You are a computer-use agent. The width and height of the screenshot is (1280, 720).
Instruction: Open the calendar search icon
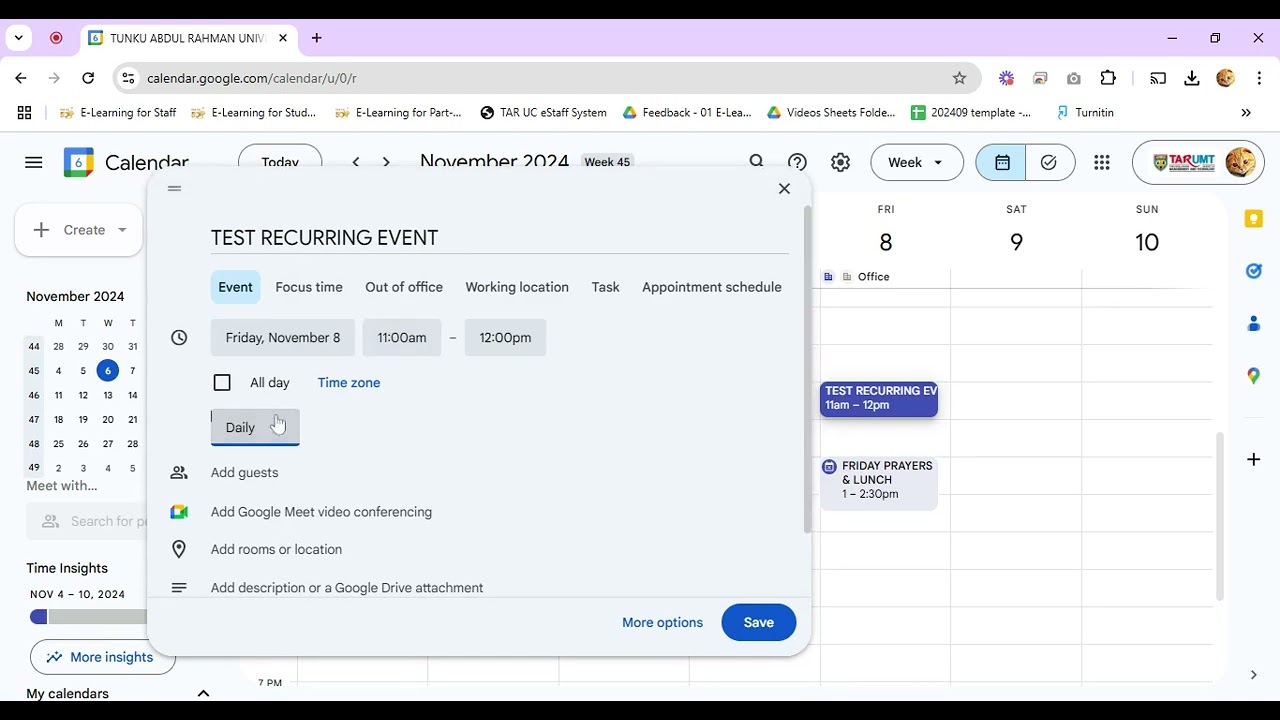point(757,162)
